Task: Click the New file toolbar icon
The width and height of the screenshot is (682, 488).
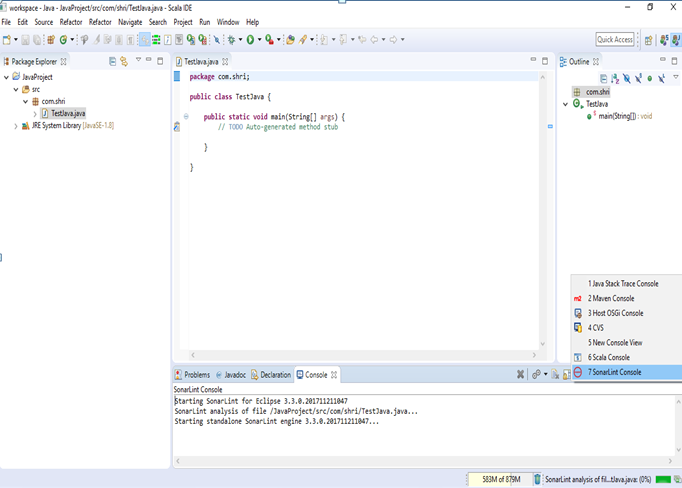Action: pyautogui.click(x=8, y=39)
